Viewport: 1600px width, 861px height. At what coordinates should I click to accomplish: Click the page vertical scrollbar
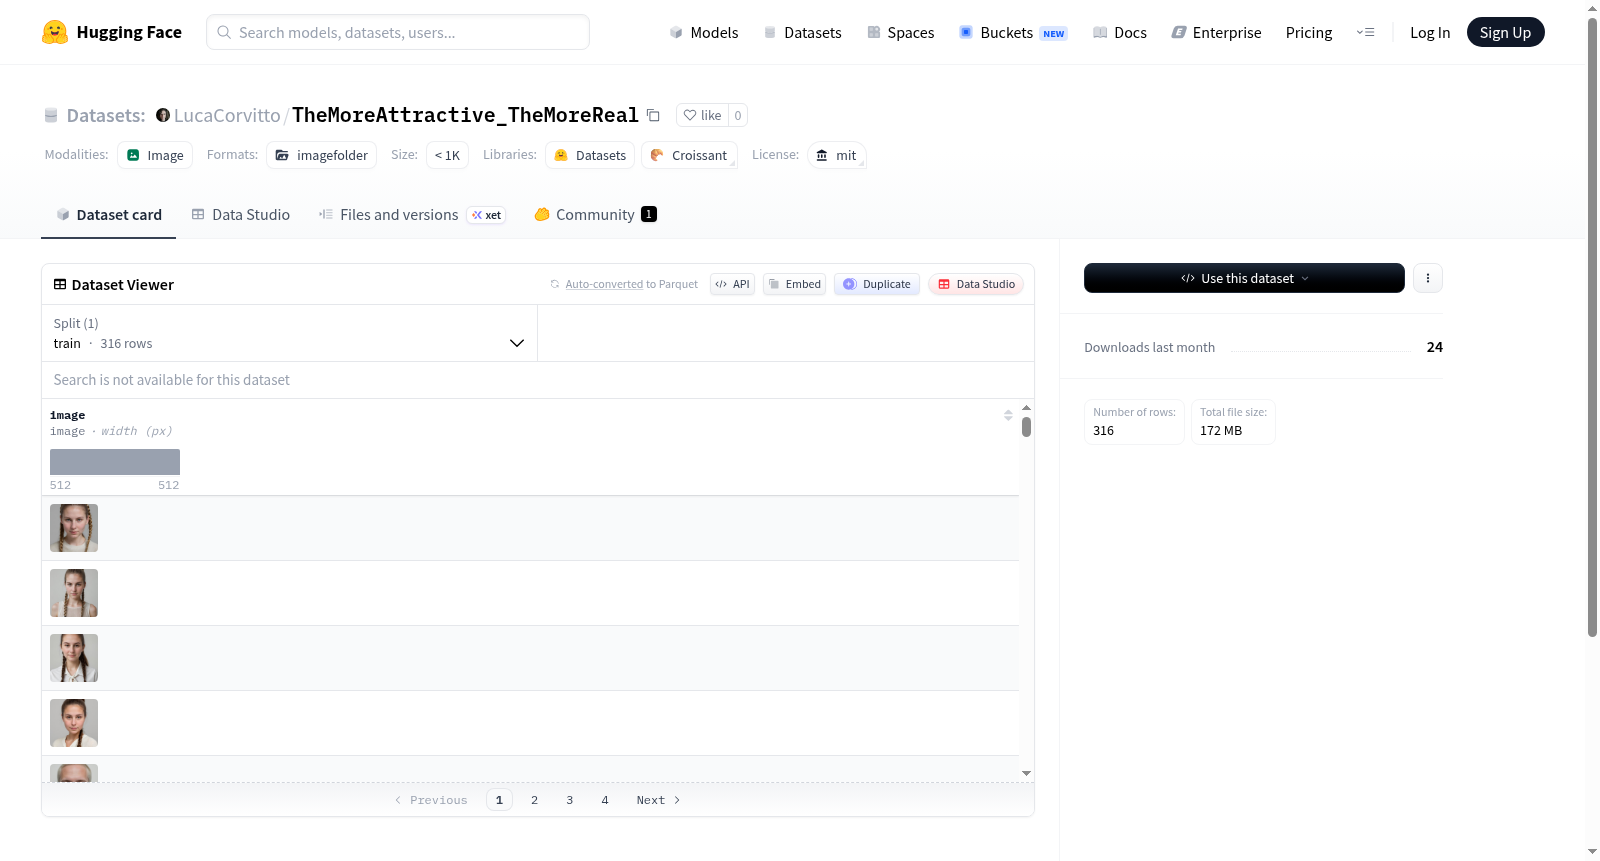tap(1592, 327)
